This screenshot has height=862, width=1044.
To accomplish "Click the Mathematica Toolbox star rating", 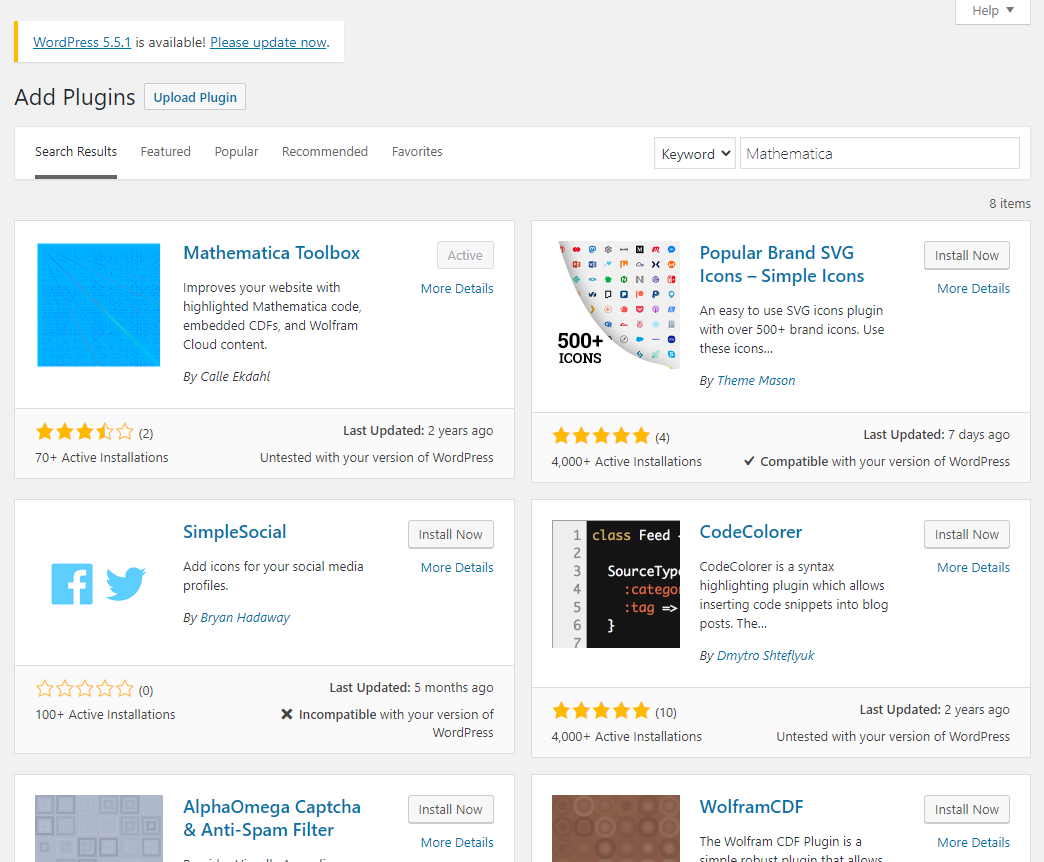I will click(x=85, y=433).
